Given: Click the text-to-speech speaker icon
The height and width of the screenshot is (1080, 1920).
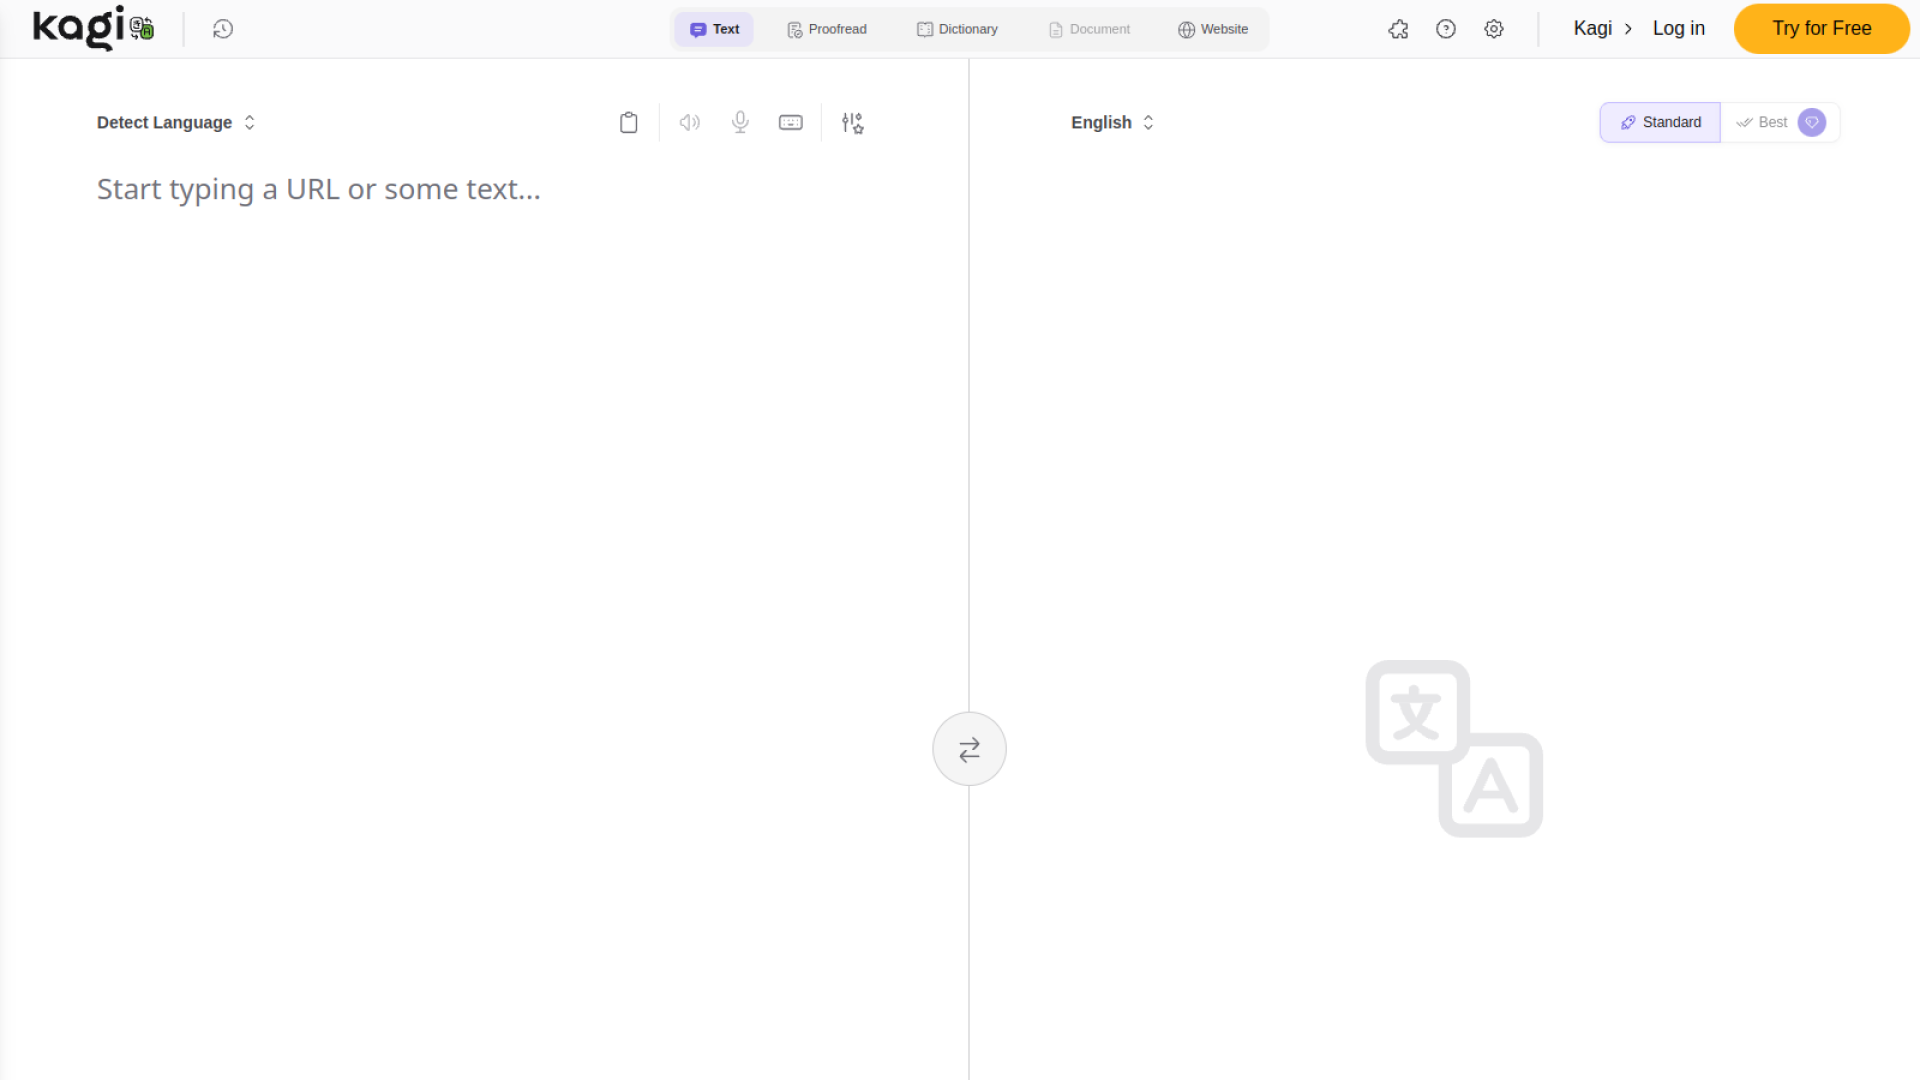Looking at the screenshot, I should point(690,122).
